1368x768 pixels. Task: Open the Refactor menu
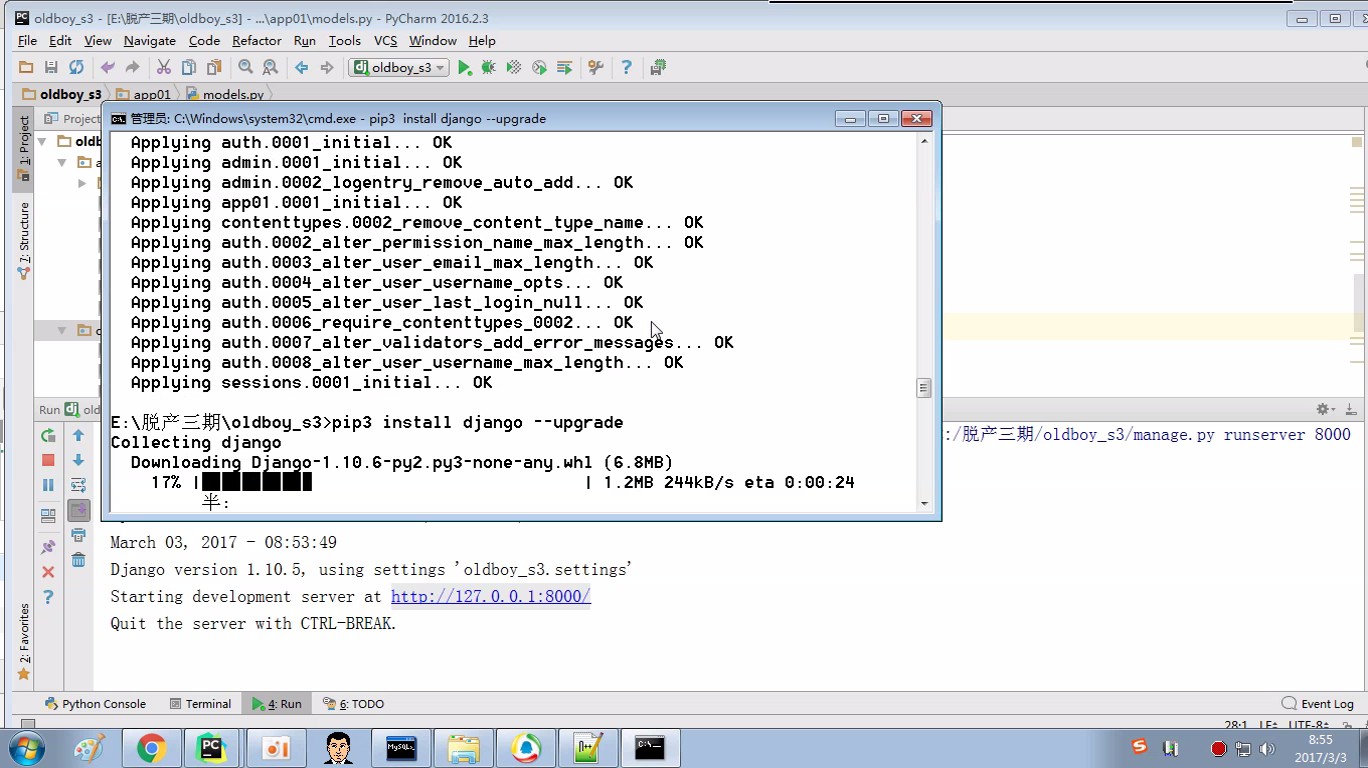point(256,40)
